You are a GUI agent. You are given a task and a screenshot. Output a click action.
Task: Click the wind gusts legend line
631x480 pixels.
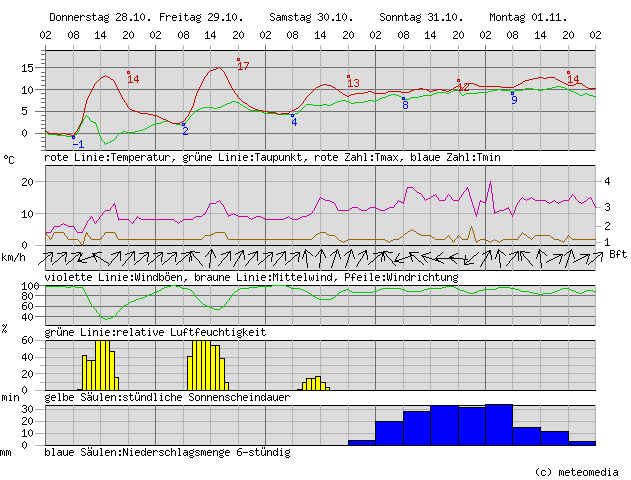[251, 277]
